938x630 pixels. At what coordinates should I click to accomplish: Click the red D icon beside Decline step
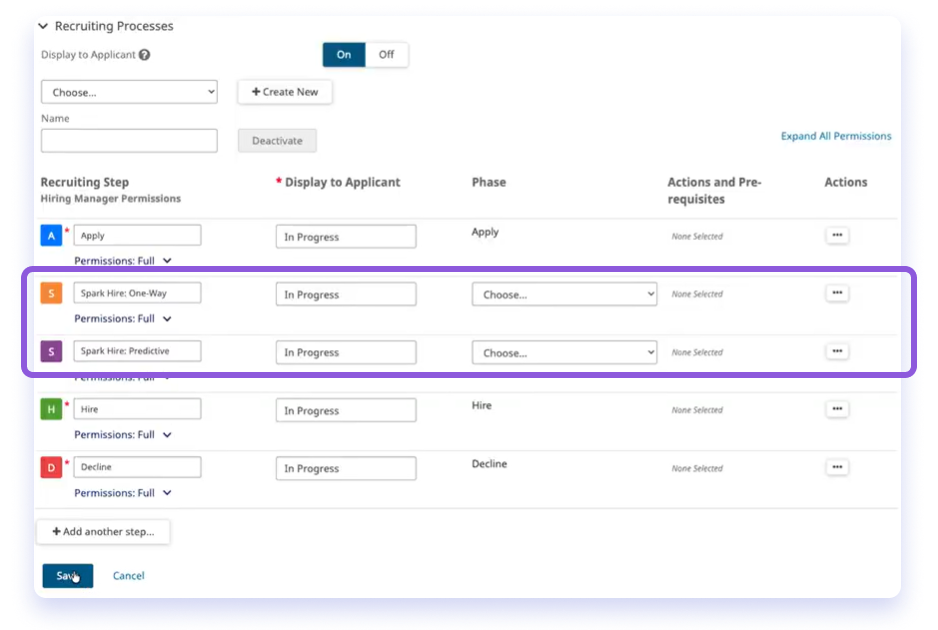(51, 467)
